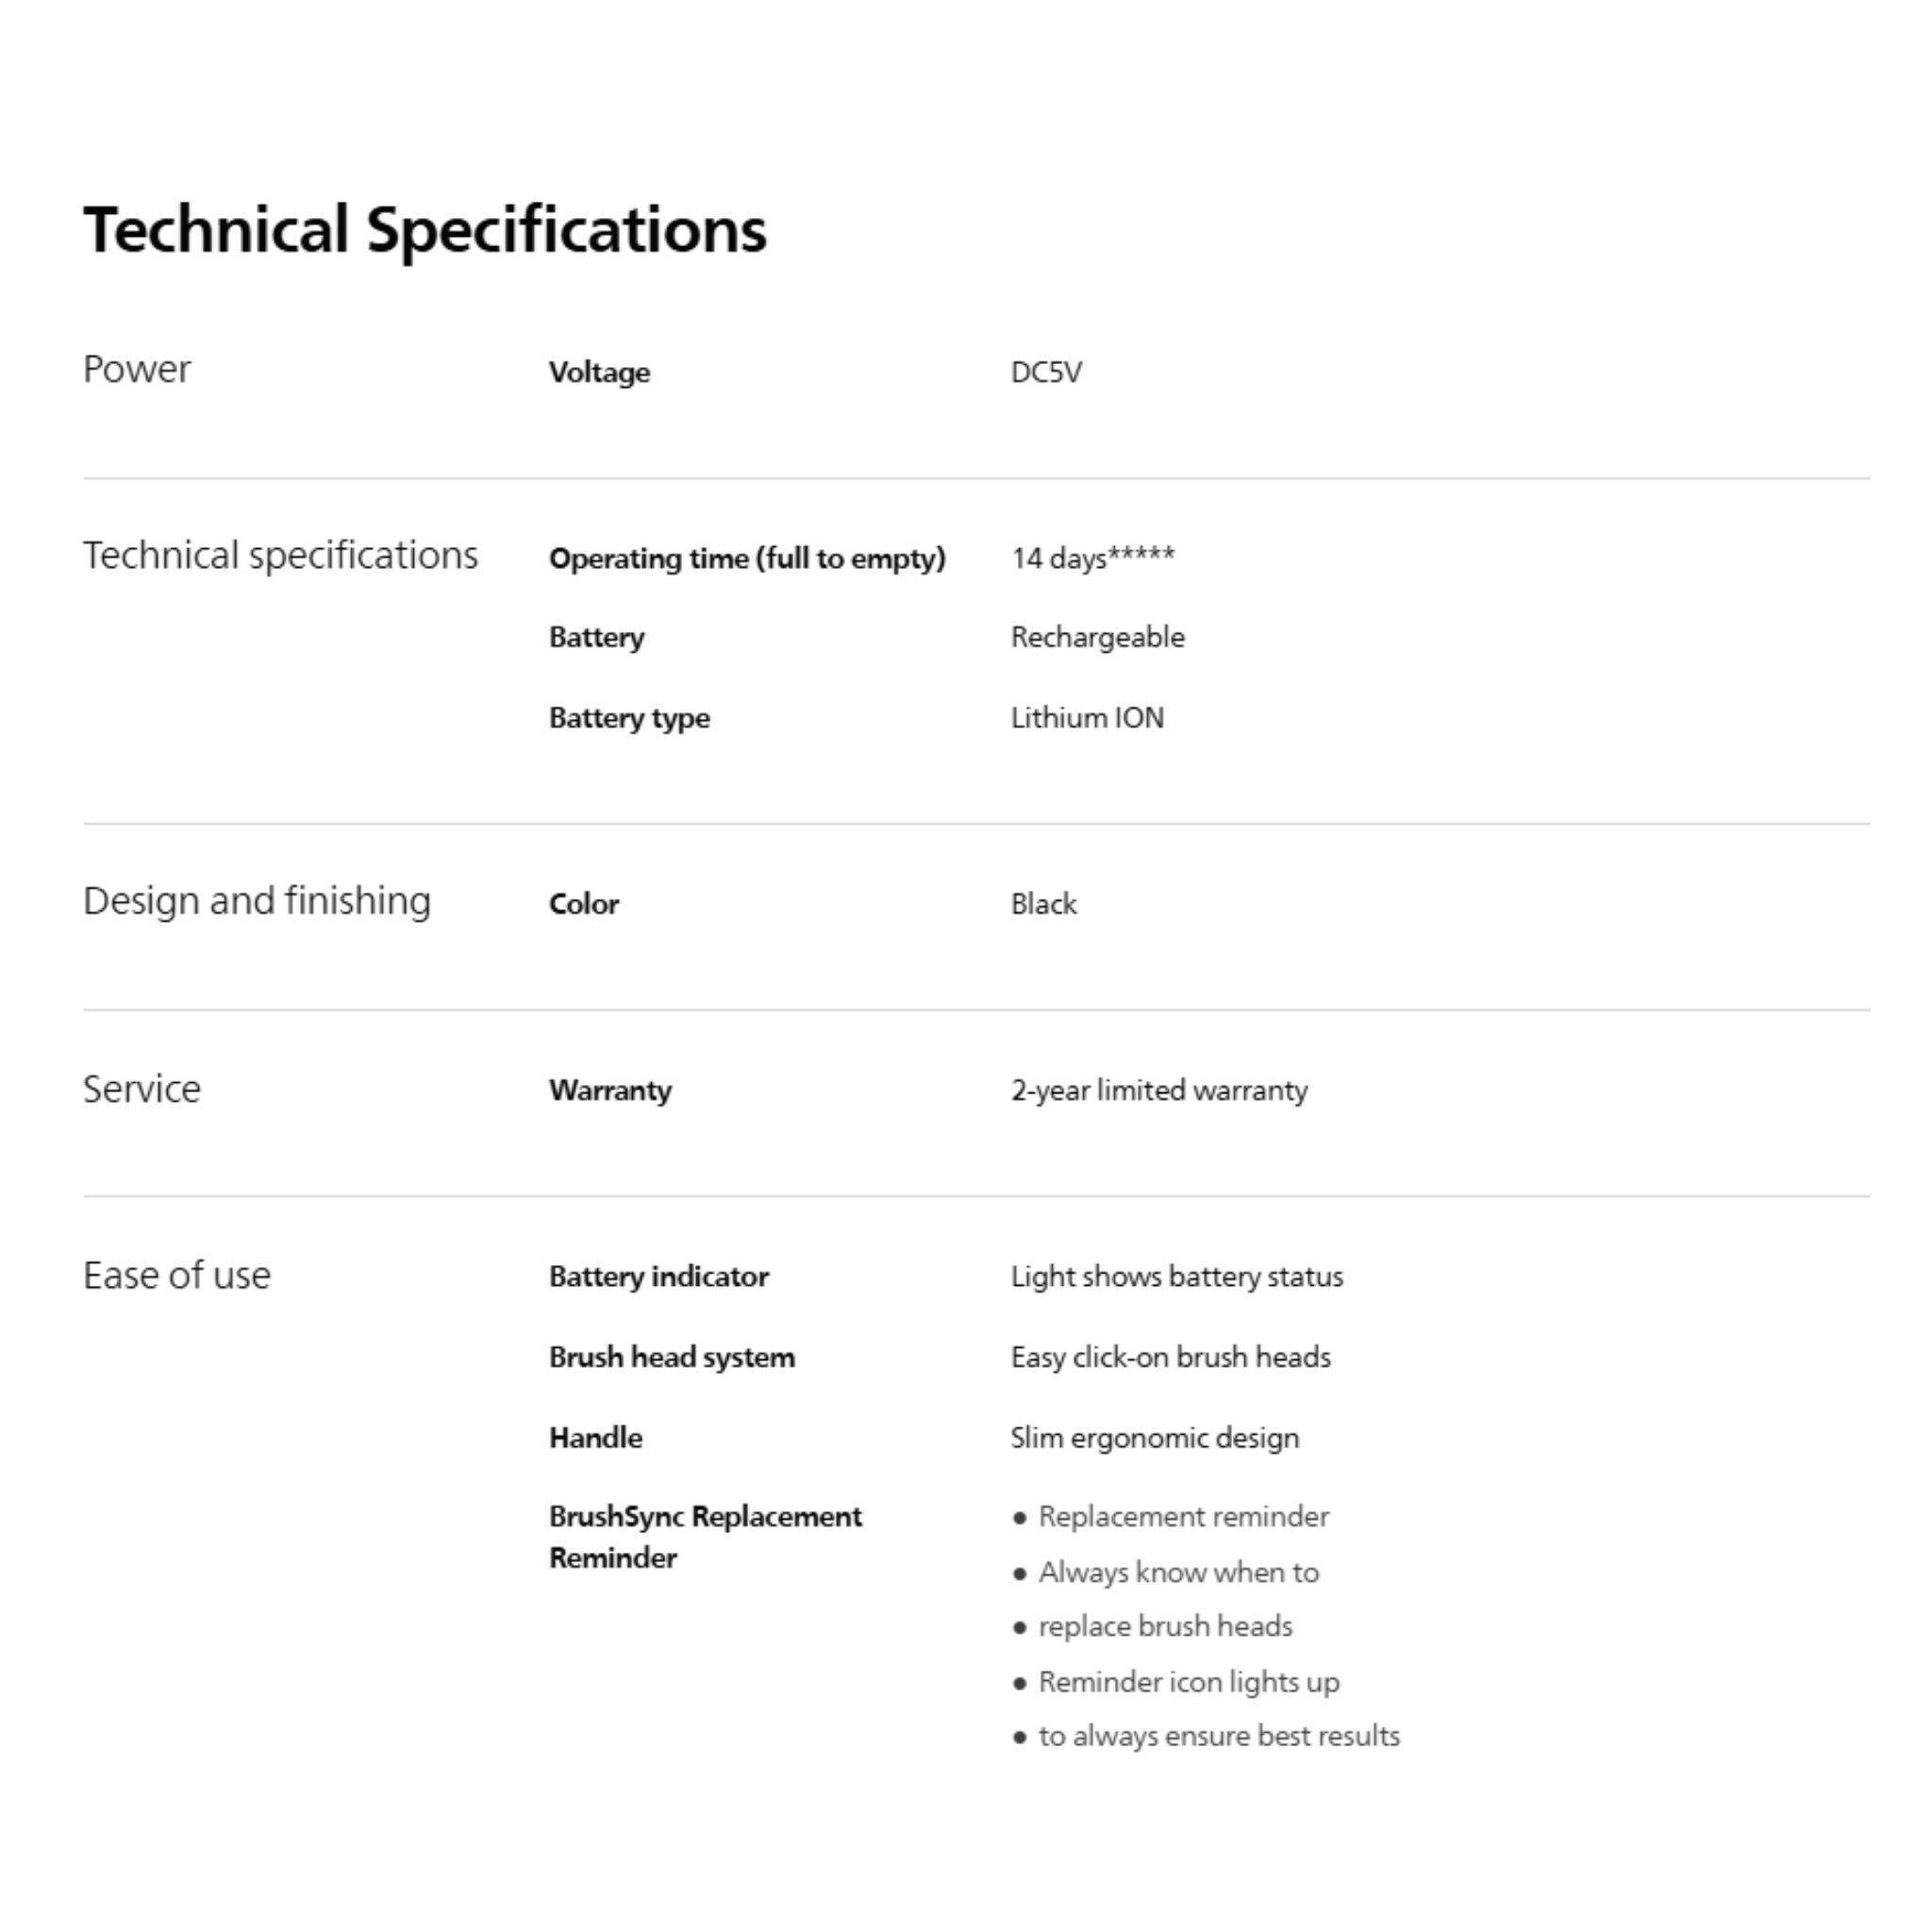The height and width of the screenshot is (1932, 1932).
Task: Select the Lithium ION value
Action: coord(1087,718)
